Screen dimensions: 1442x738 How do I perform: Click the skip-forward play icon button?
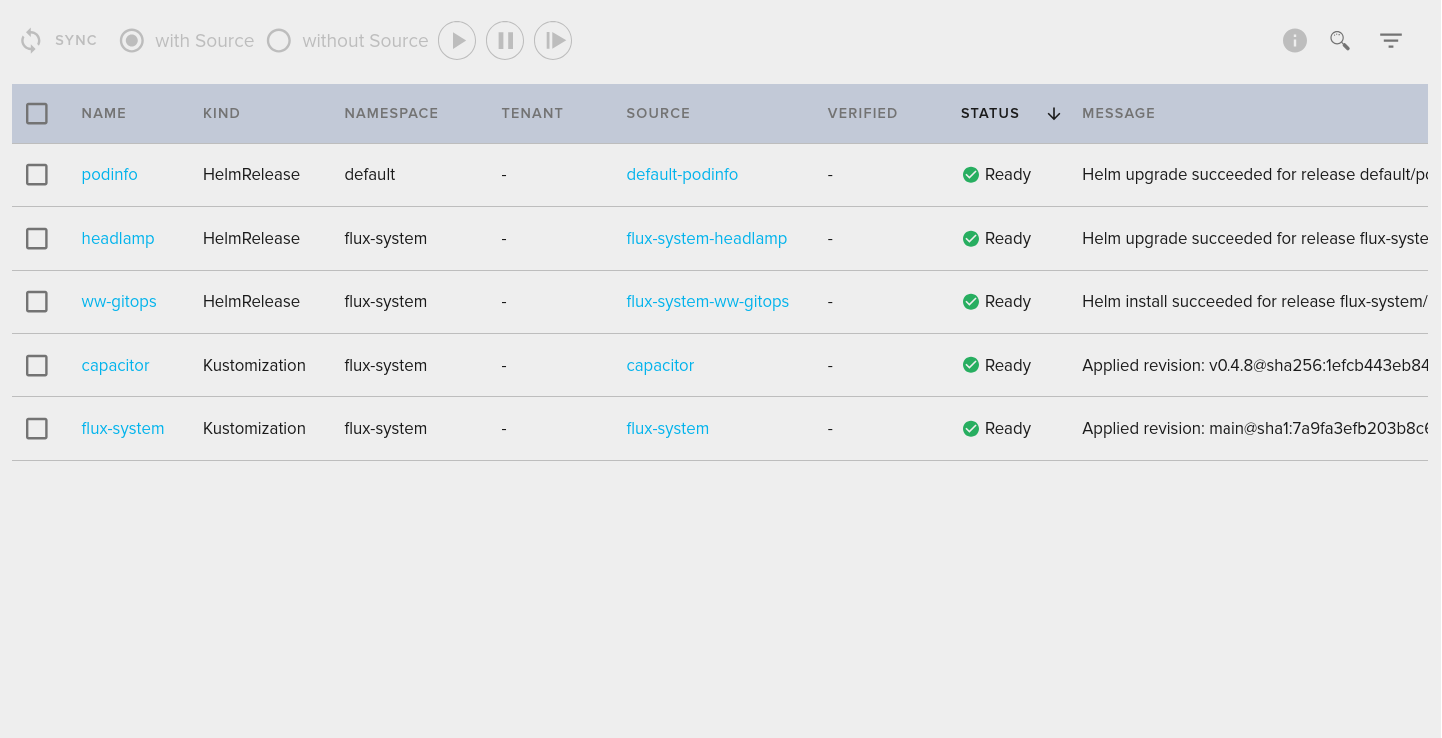[x=553, y=41]
